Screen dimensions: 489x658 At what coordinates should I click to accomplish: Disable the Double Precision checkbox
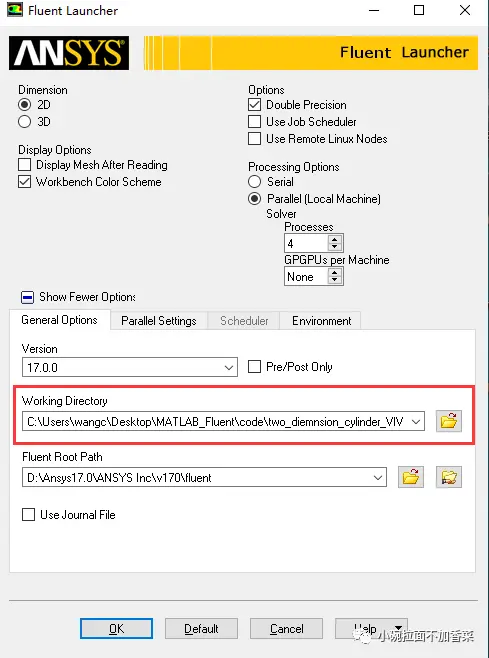click(254, 104)
